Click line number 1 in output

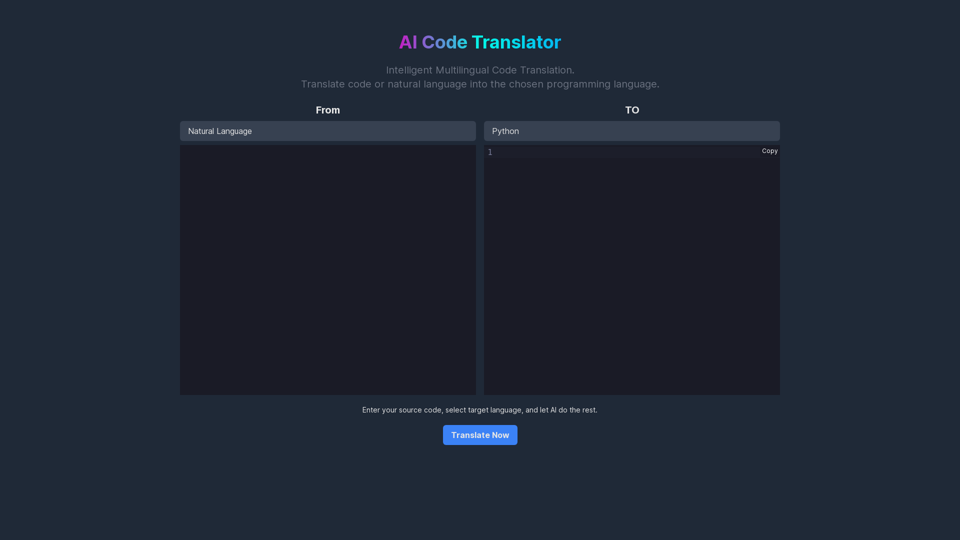pos(490,152)
